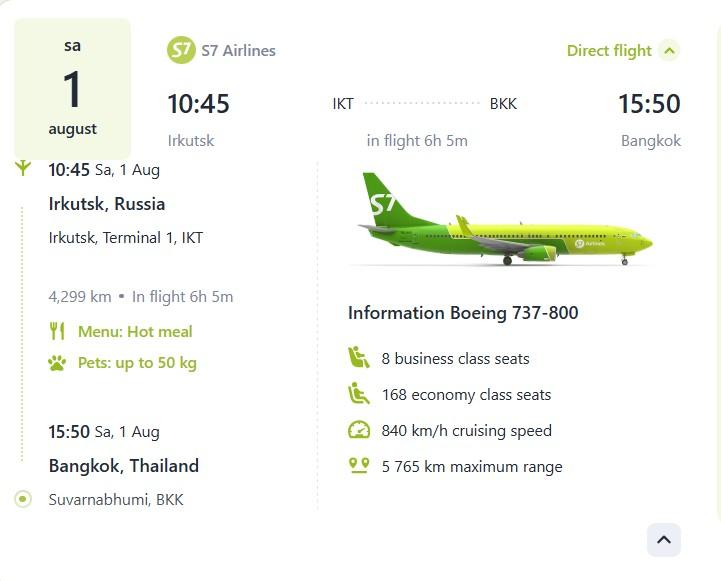Click the speedometer cruising speed icon
The width and height of the screenshot is (721, 581).
(x=359, y=430)
